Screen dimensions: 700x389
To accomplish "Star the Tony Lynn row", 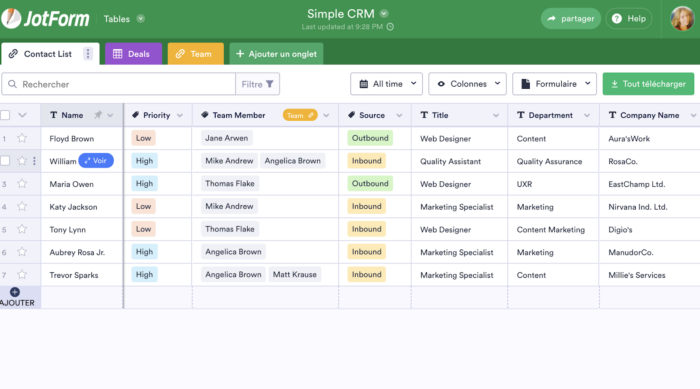I will [22, 229].
